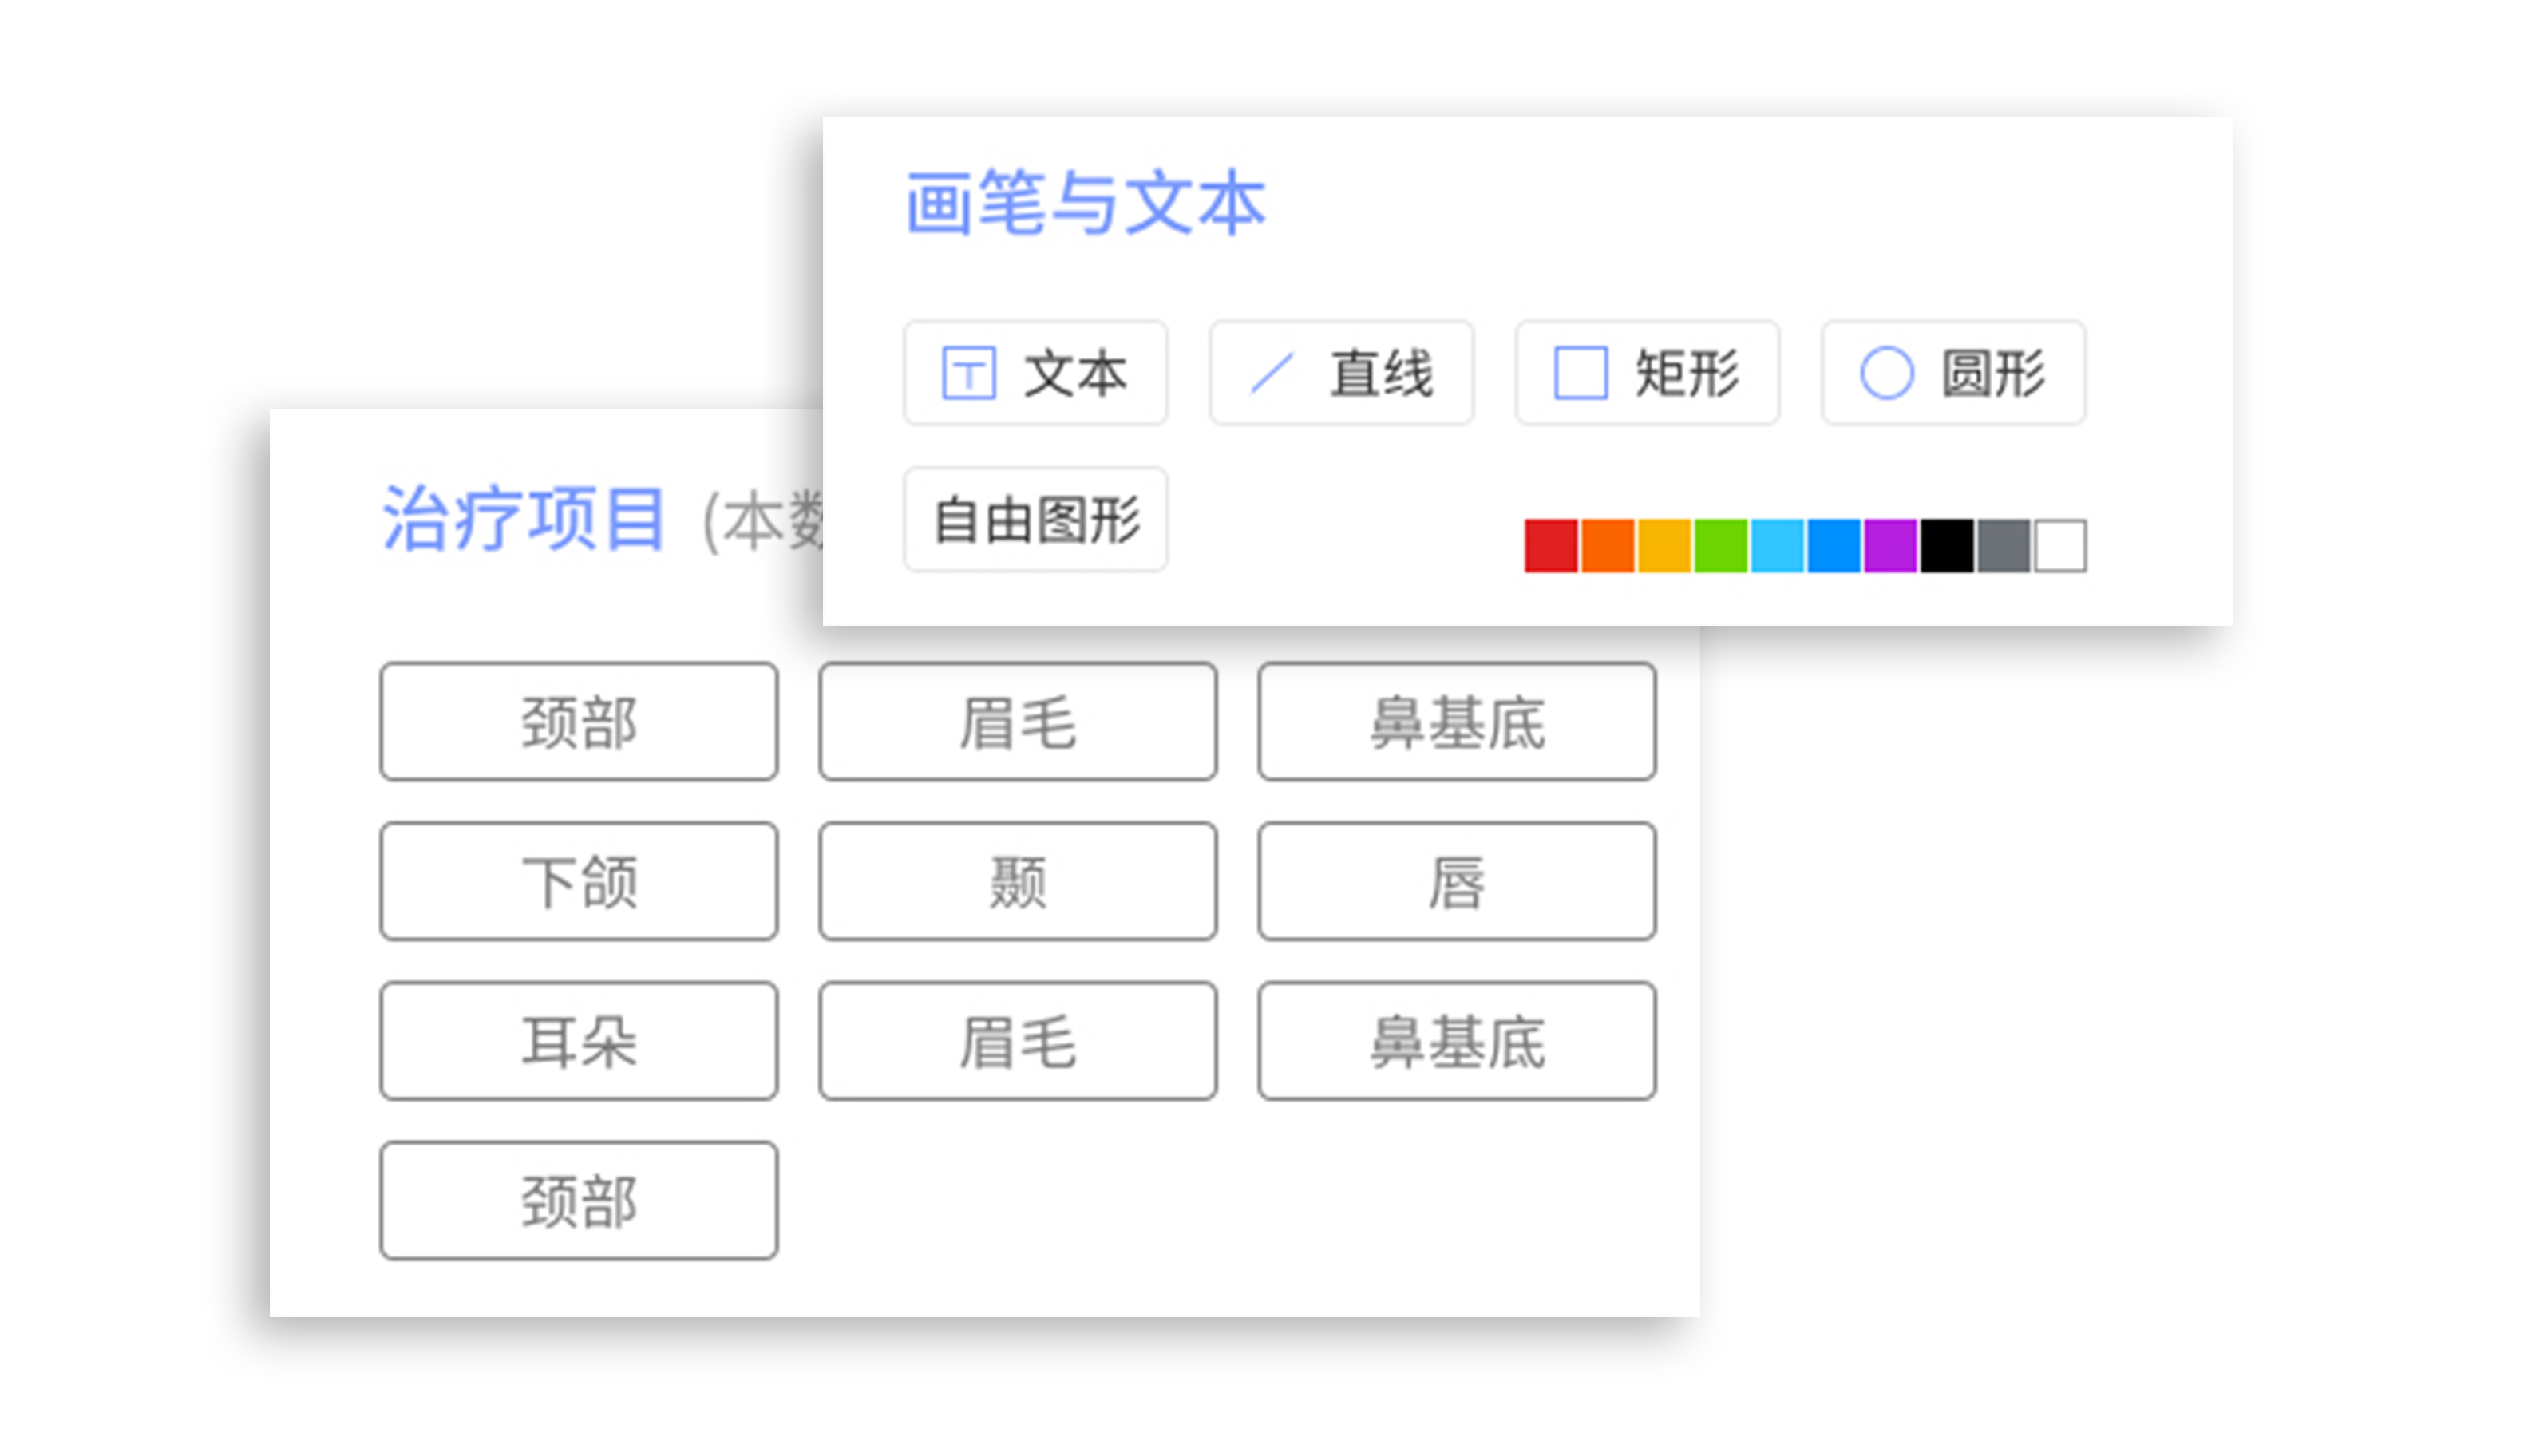This screenshot has height=1456, width=2532.
Task: Select the darker blue color swatch
Action: pos(1833,546)
